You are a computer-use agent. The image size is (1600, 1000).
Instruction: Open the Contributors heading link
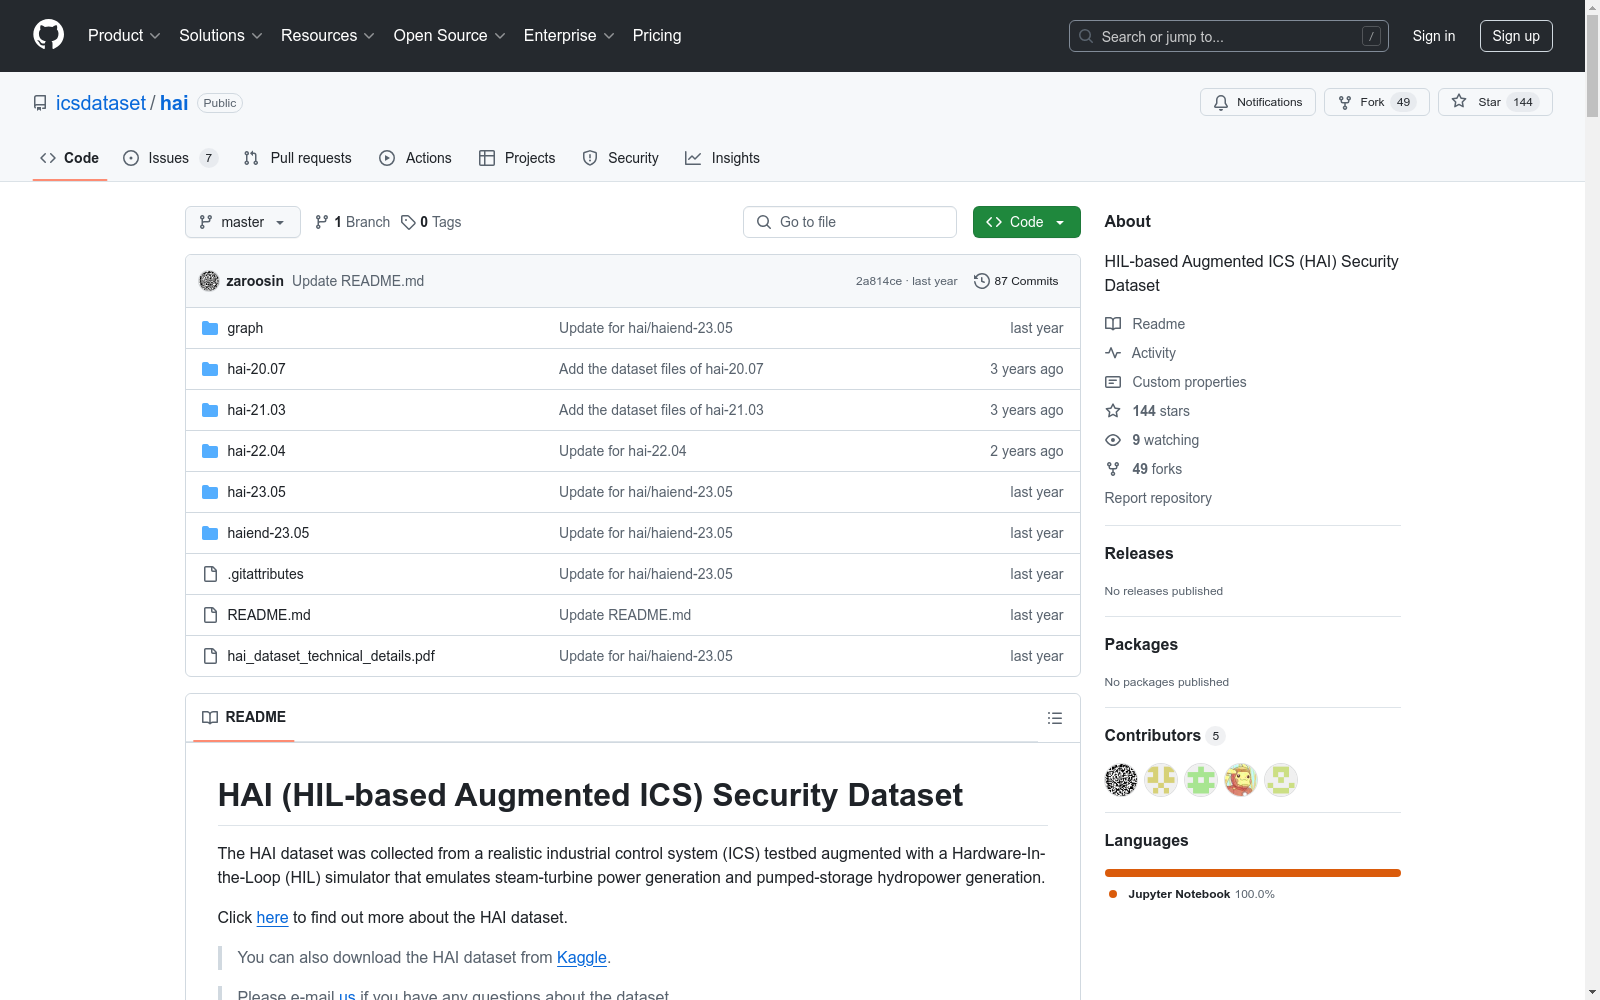tap(1164, 735)
